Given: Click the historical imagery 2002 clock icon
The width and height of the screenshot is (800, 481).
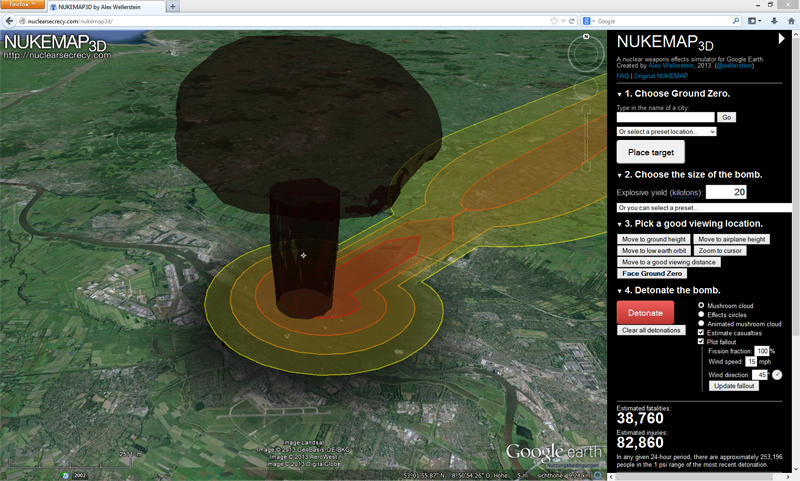Looking at the screenshot, I should [65, 475].
